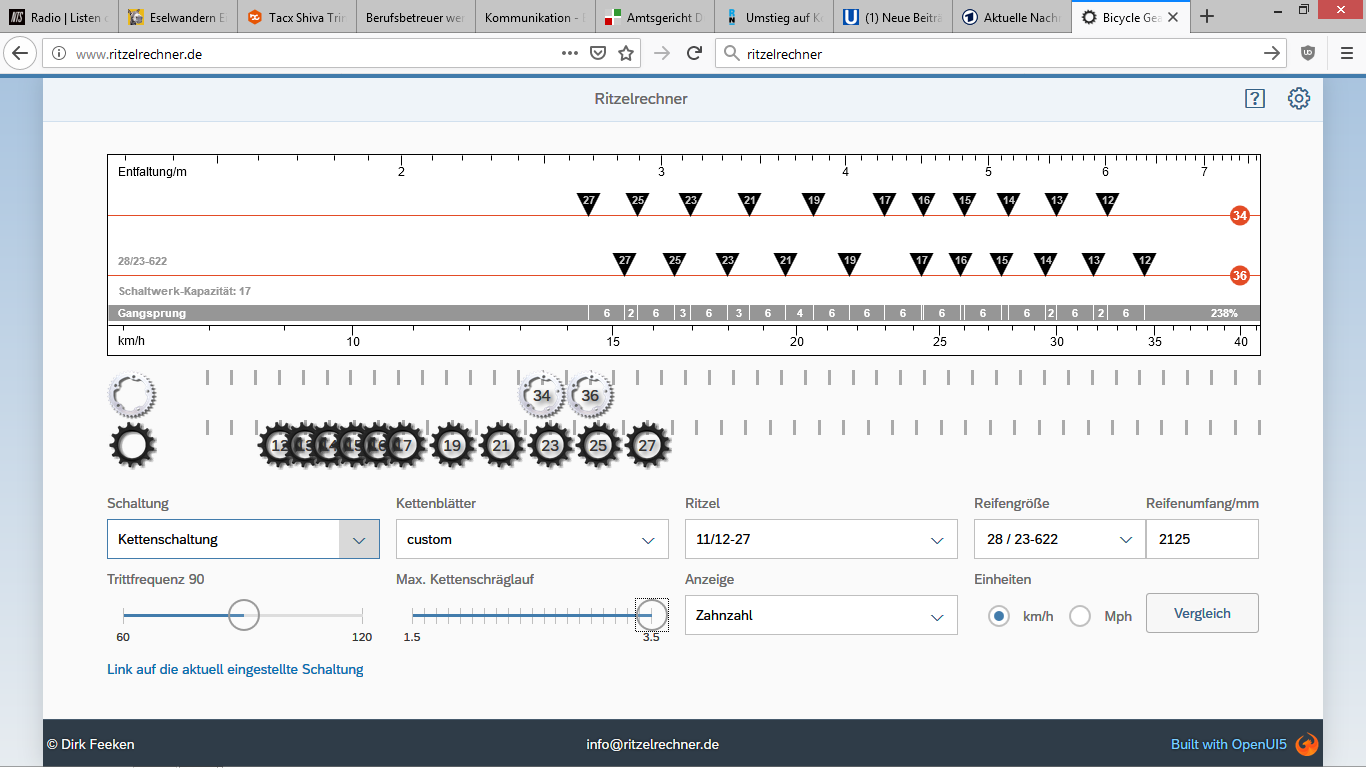This screenshot has width=1366, height=768.
Task: Select the 27-tooth sprocket icon
Action: coord(647,446)
